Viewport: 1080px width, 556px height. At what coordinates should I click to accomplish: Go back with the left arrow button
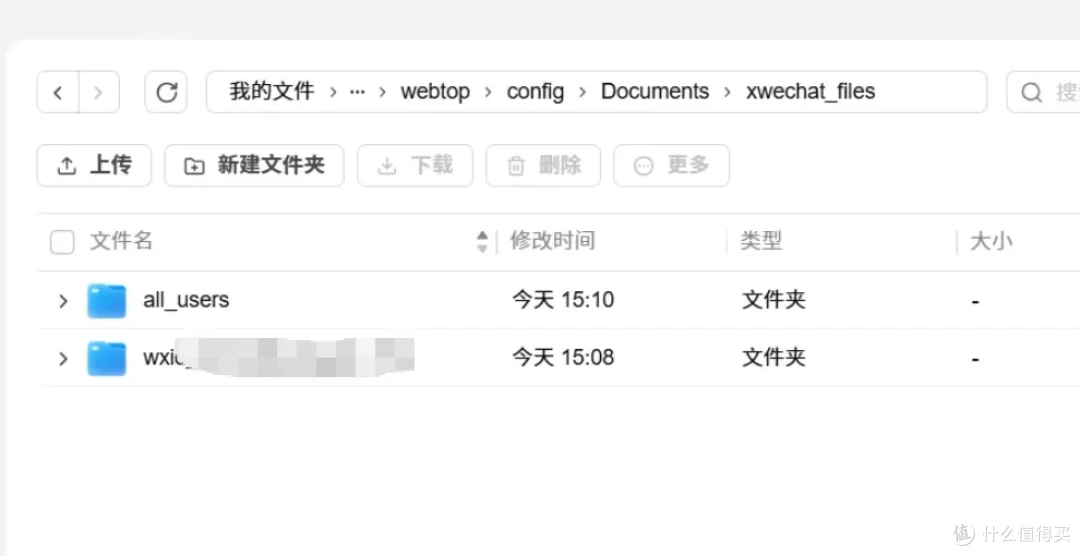click(58, 92)
